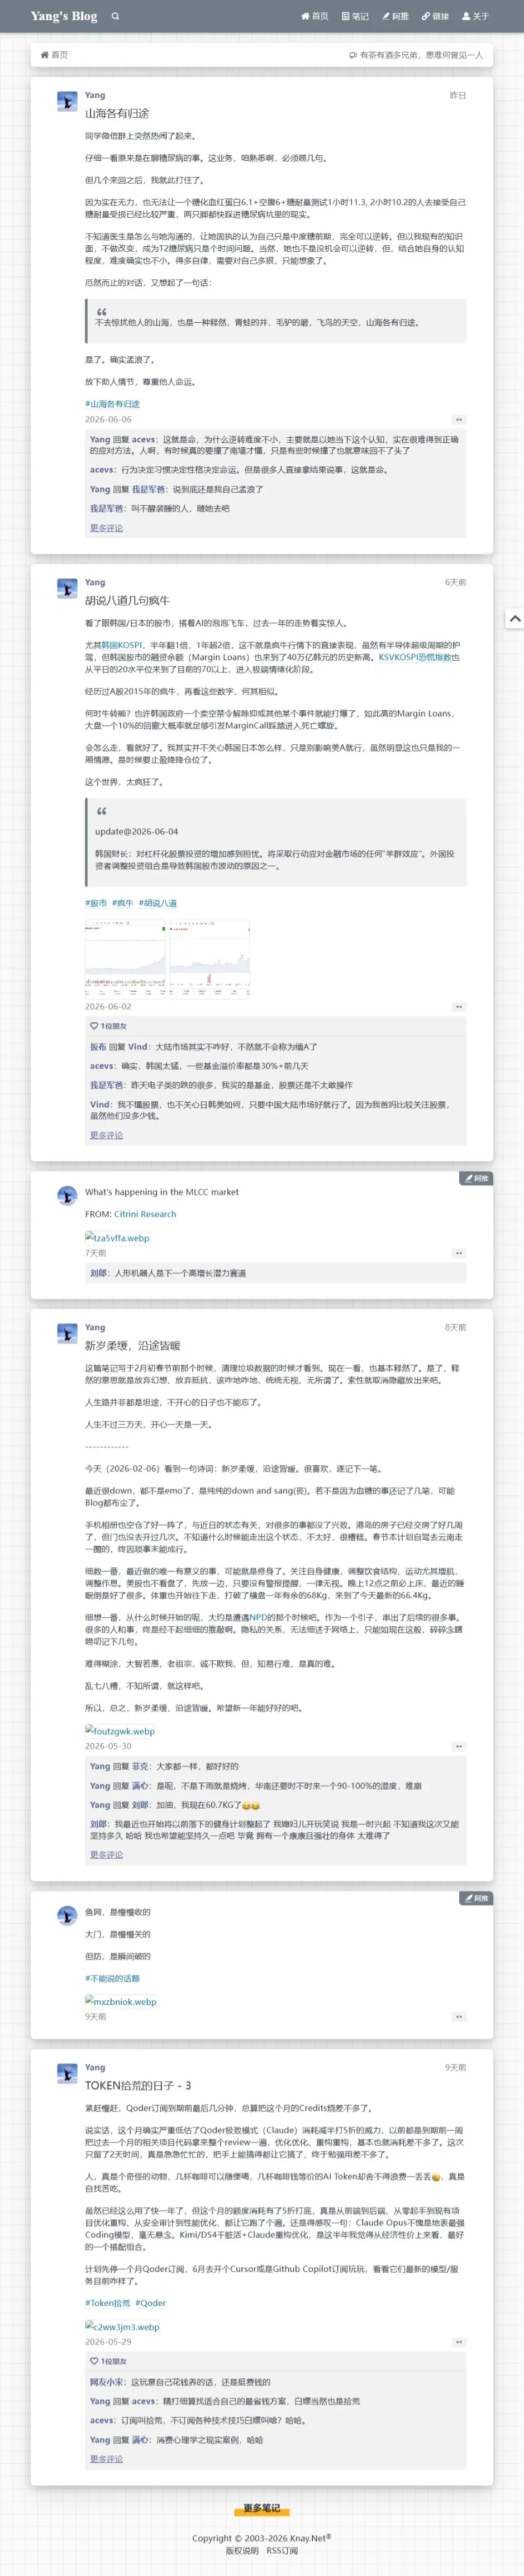Image resolution: width=524 pixels, height=2576 pixels.
Task: Click the heart 1位朋友 like on 疯牛 post
Action: [109, 1026]
